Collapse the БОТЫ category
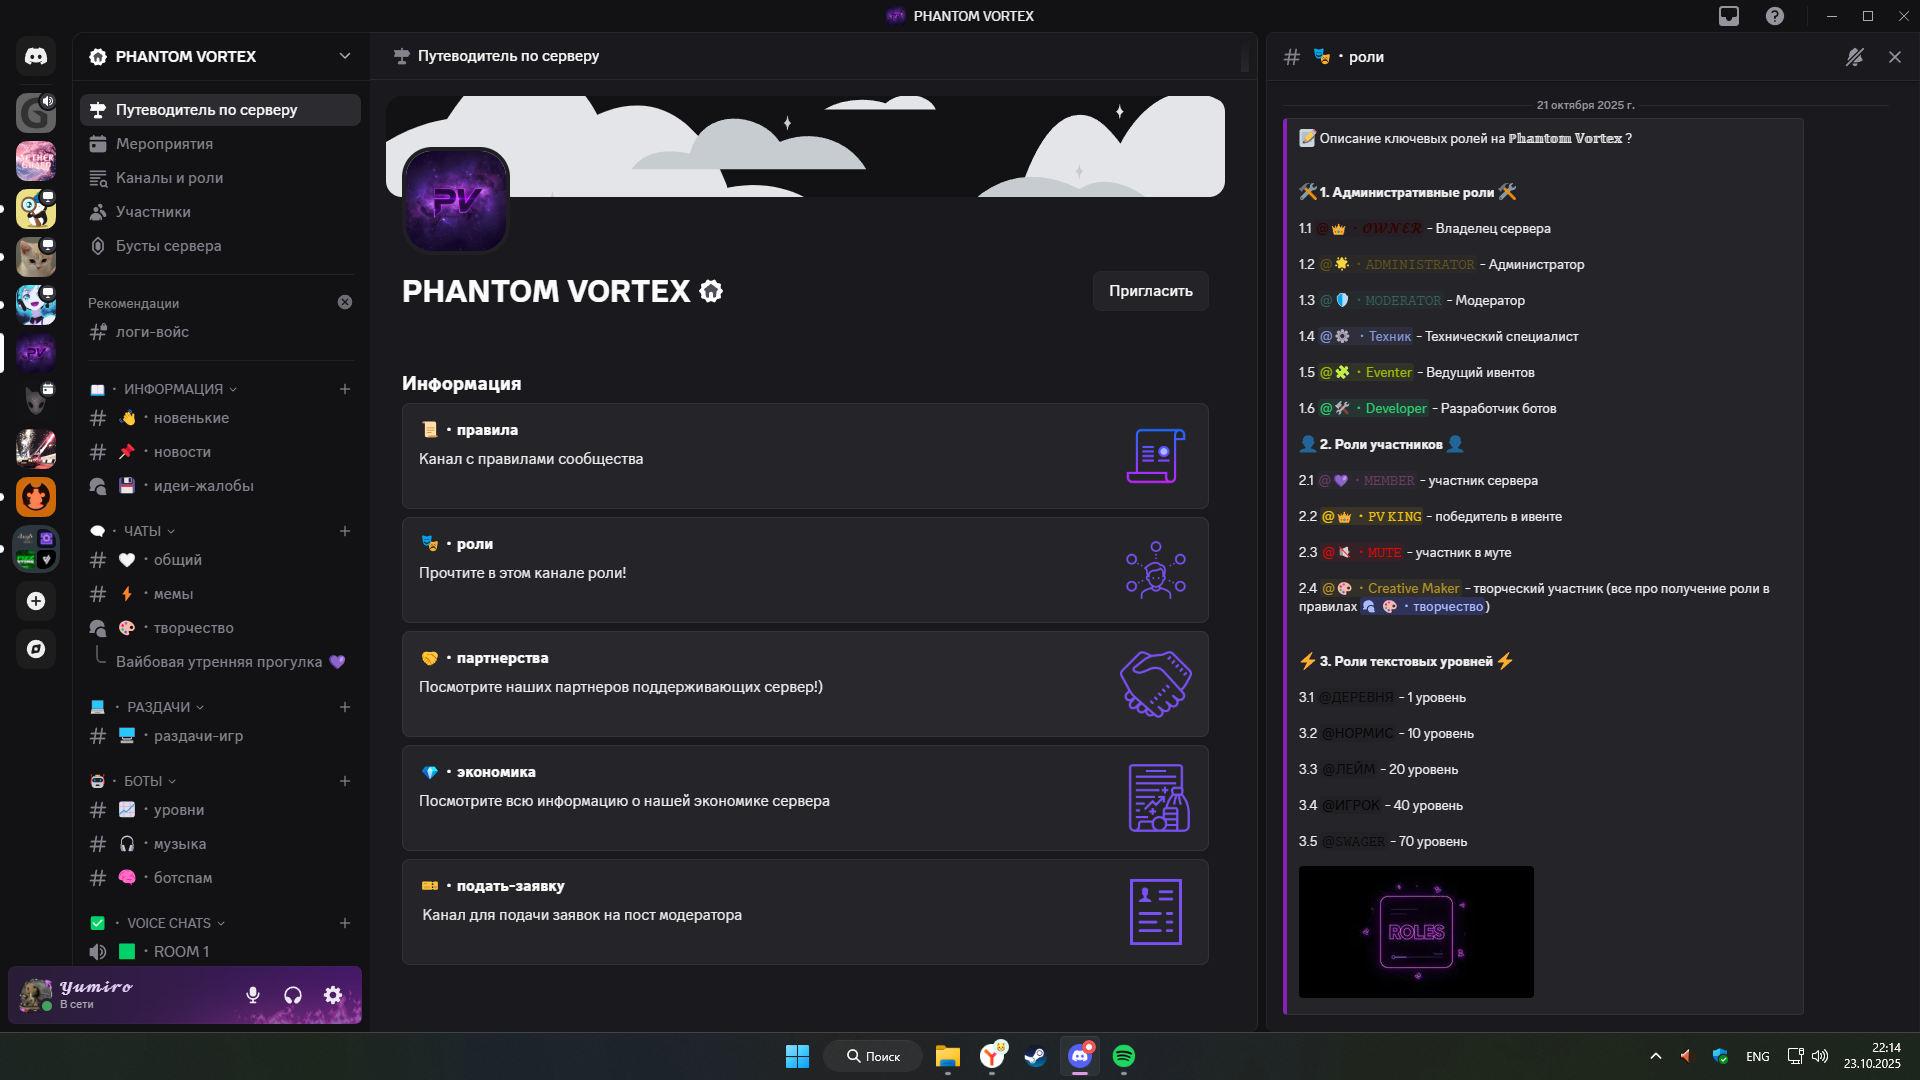The width and height of the screenshot is (1920, 1080). pos(144,781)
